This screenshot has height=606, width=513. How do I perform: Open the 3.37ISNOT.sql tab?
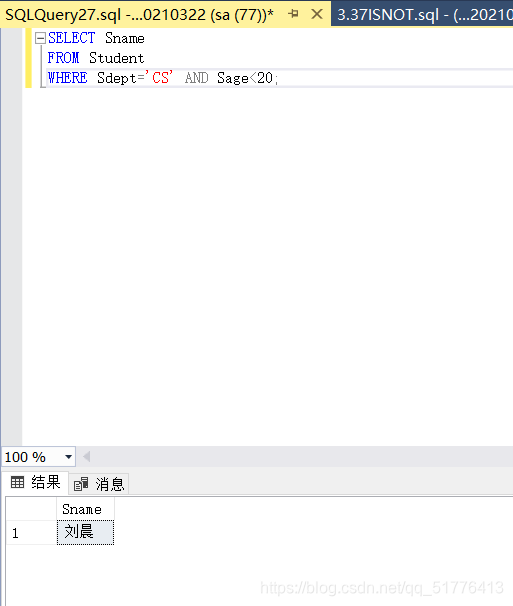click(424, 15)
